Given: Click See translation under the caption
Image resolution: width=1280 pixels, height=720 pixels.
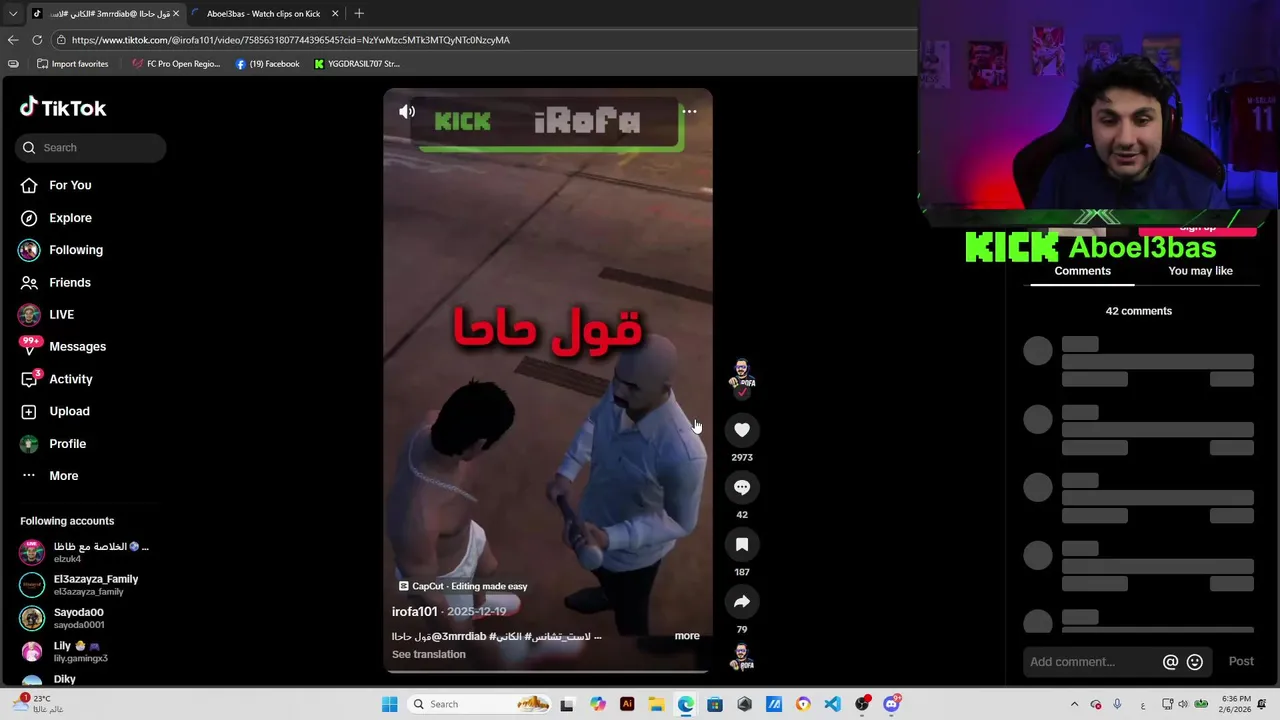Looking at the screenshot, I should pos(428,654).
